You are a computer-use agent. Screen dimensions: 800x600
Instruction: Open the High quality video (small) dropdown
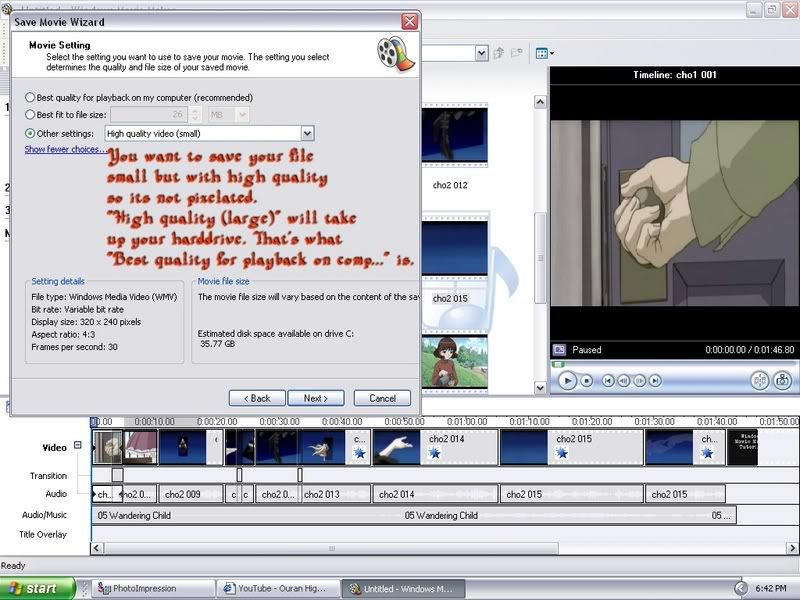click(307, 134)
